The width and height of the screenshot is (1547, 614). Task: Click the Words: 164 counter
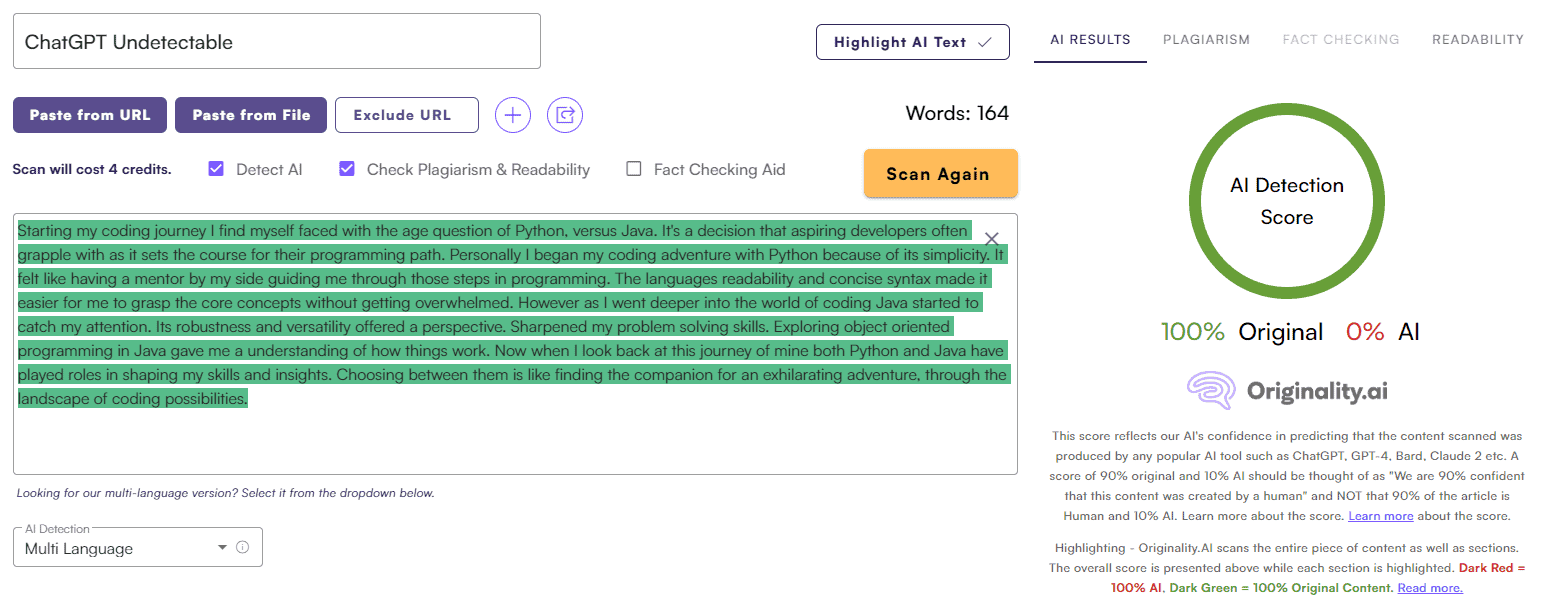(957, 113)
